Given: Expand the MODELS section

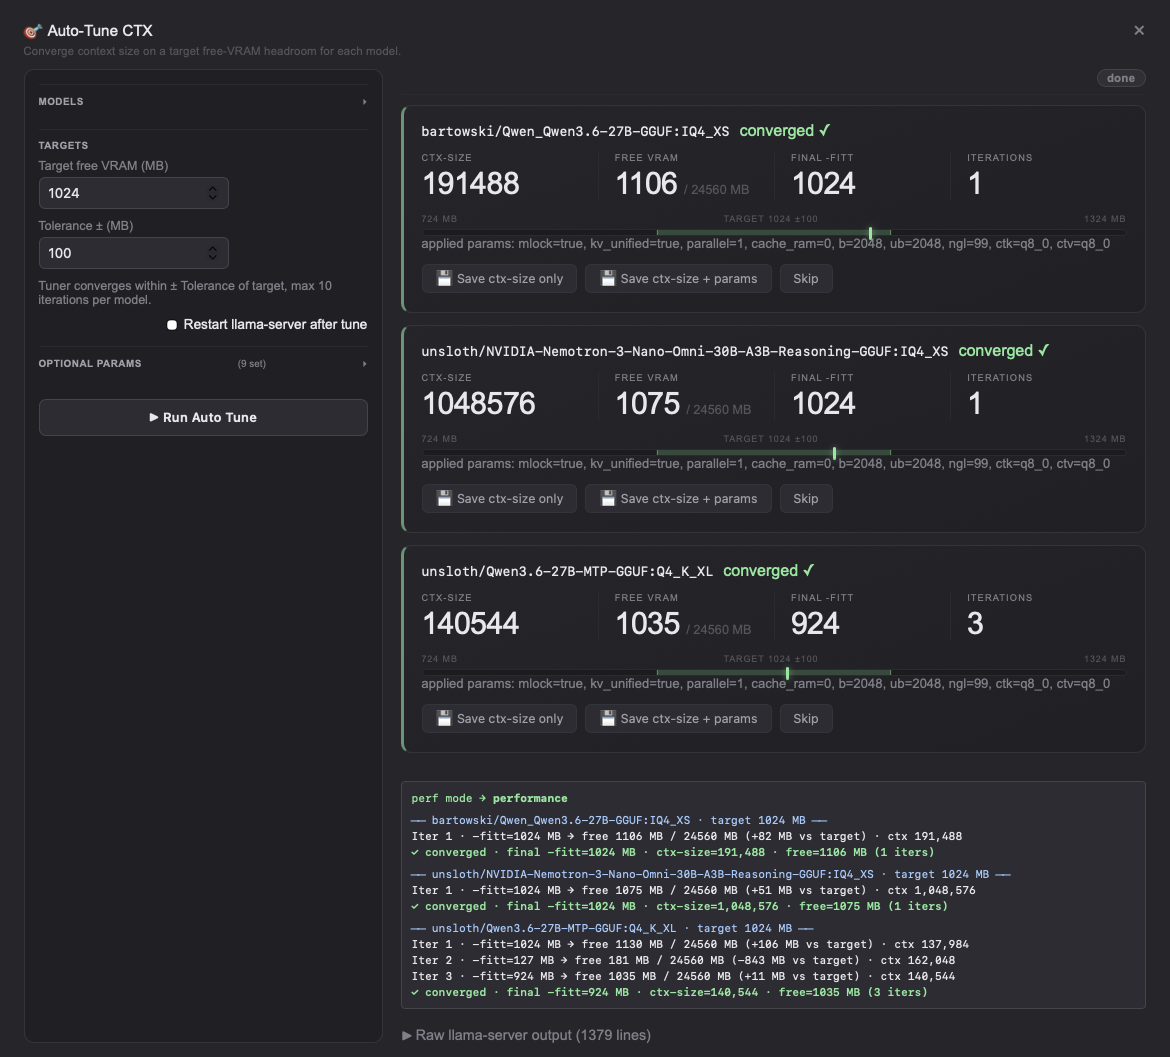Looking at the screenshot, I should pos(202,101).
